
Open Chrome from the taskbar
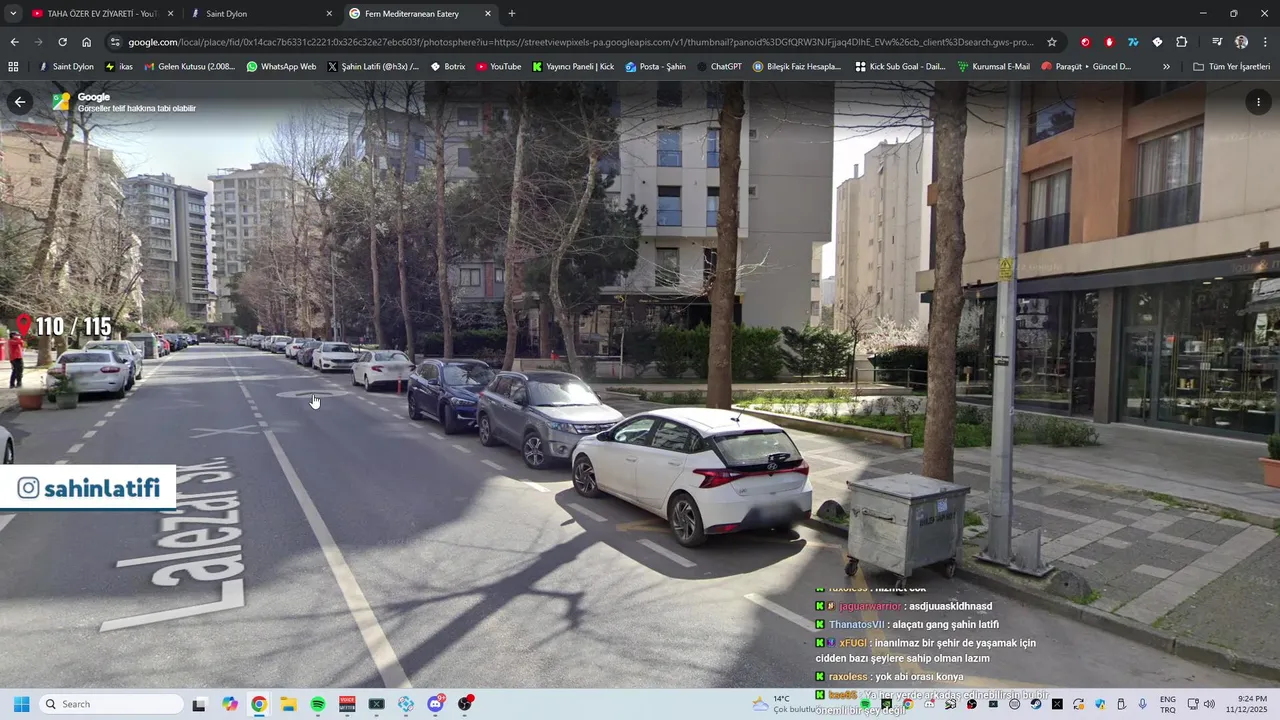(259, 704)
